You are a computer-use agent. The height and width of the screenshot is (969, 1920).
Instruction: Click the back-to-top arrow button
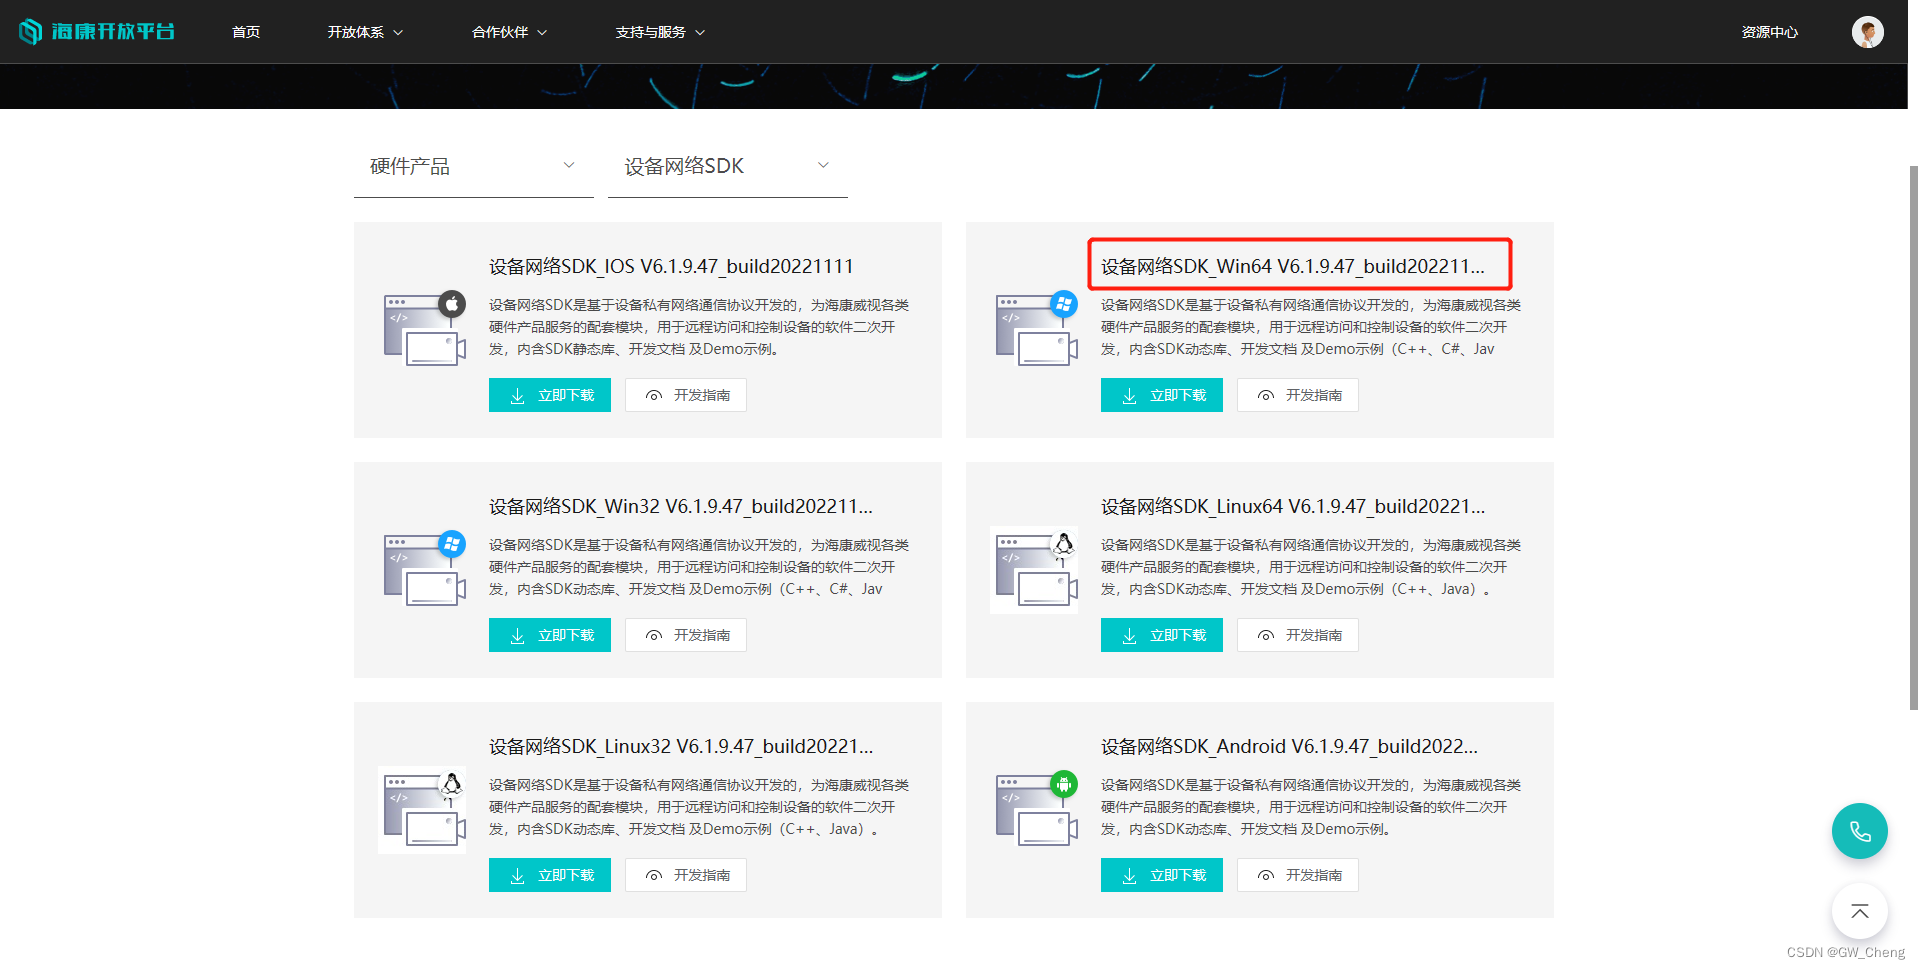pos(1859,911)
